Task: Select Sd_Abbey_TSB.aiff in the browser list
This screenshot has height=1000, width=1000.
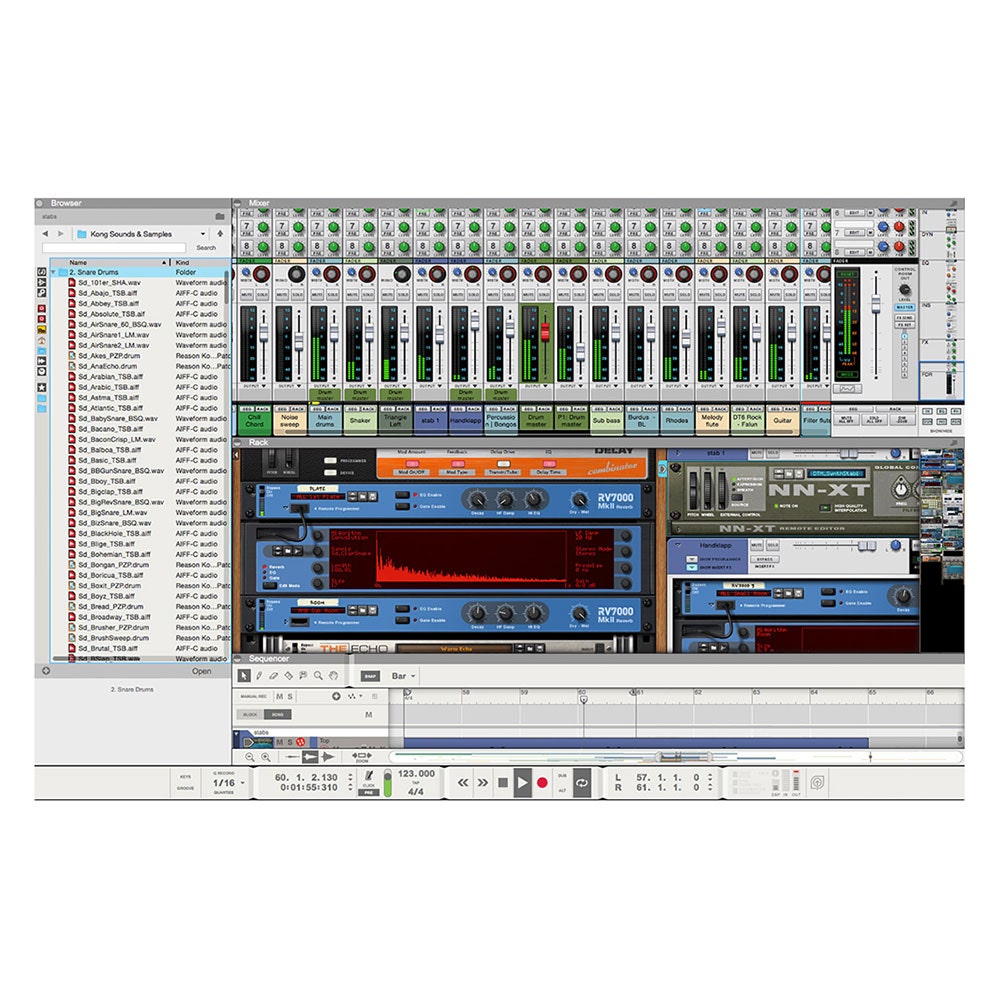Action: coord(107,304)
